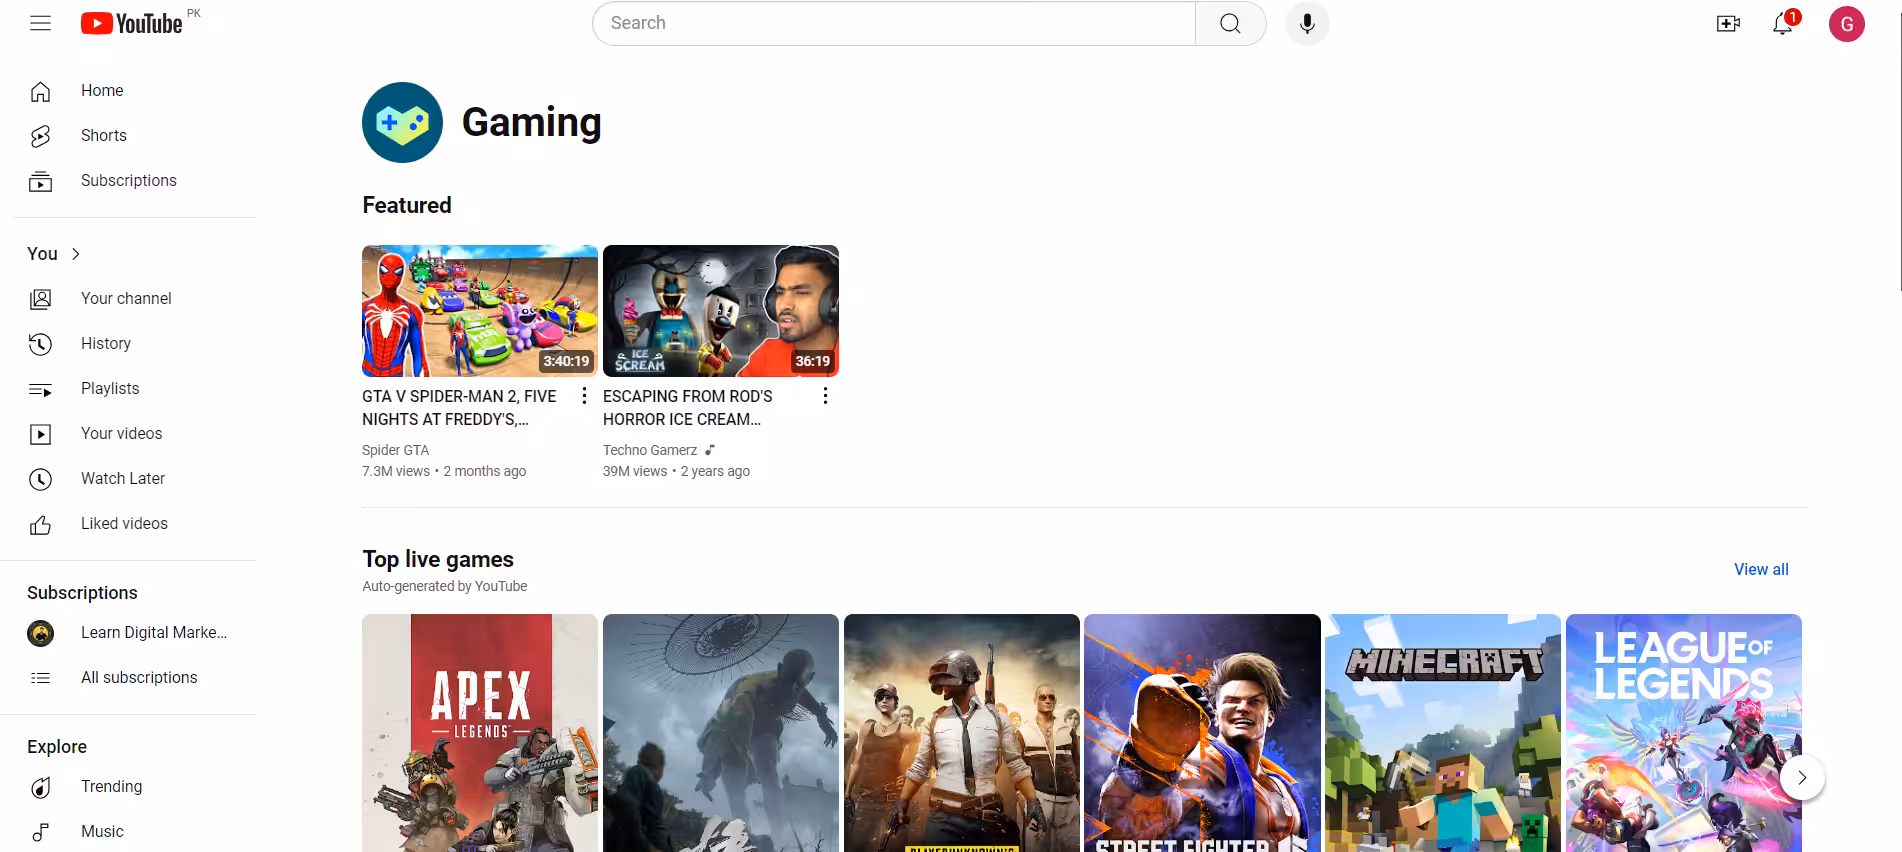
Task: Open the League of Legends game card
Action: point(1684,733)
